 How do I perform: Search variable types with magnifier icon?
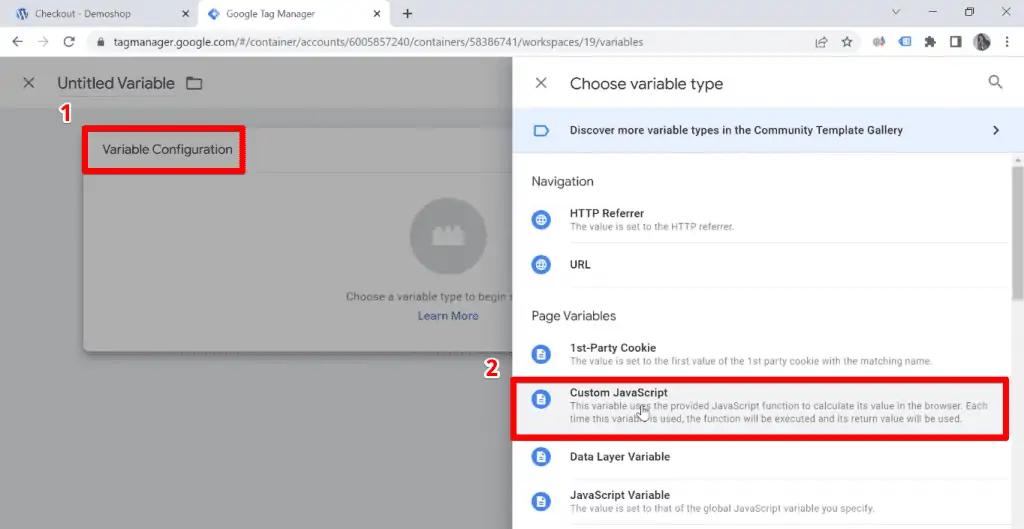tap(995, 82)
